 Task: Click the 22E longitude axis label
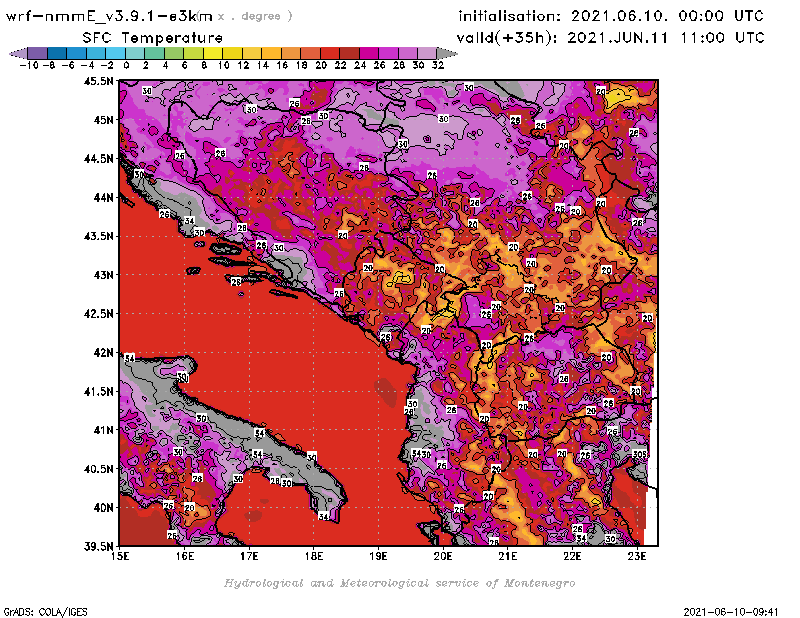click(x=572, y=556)
